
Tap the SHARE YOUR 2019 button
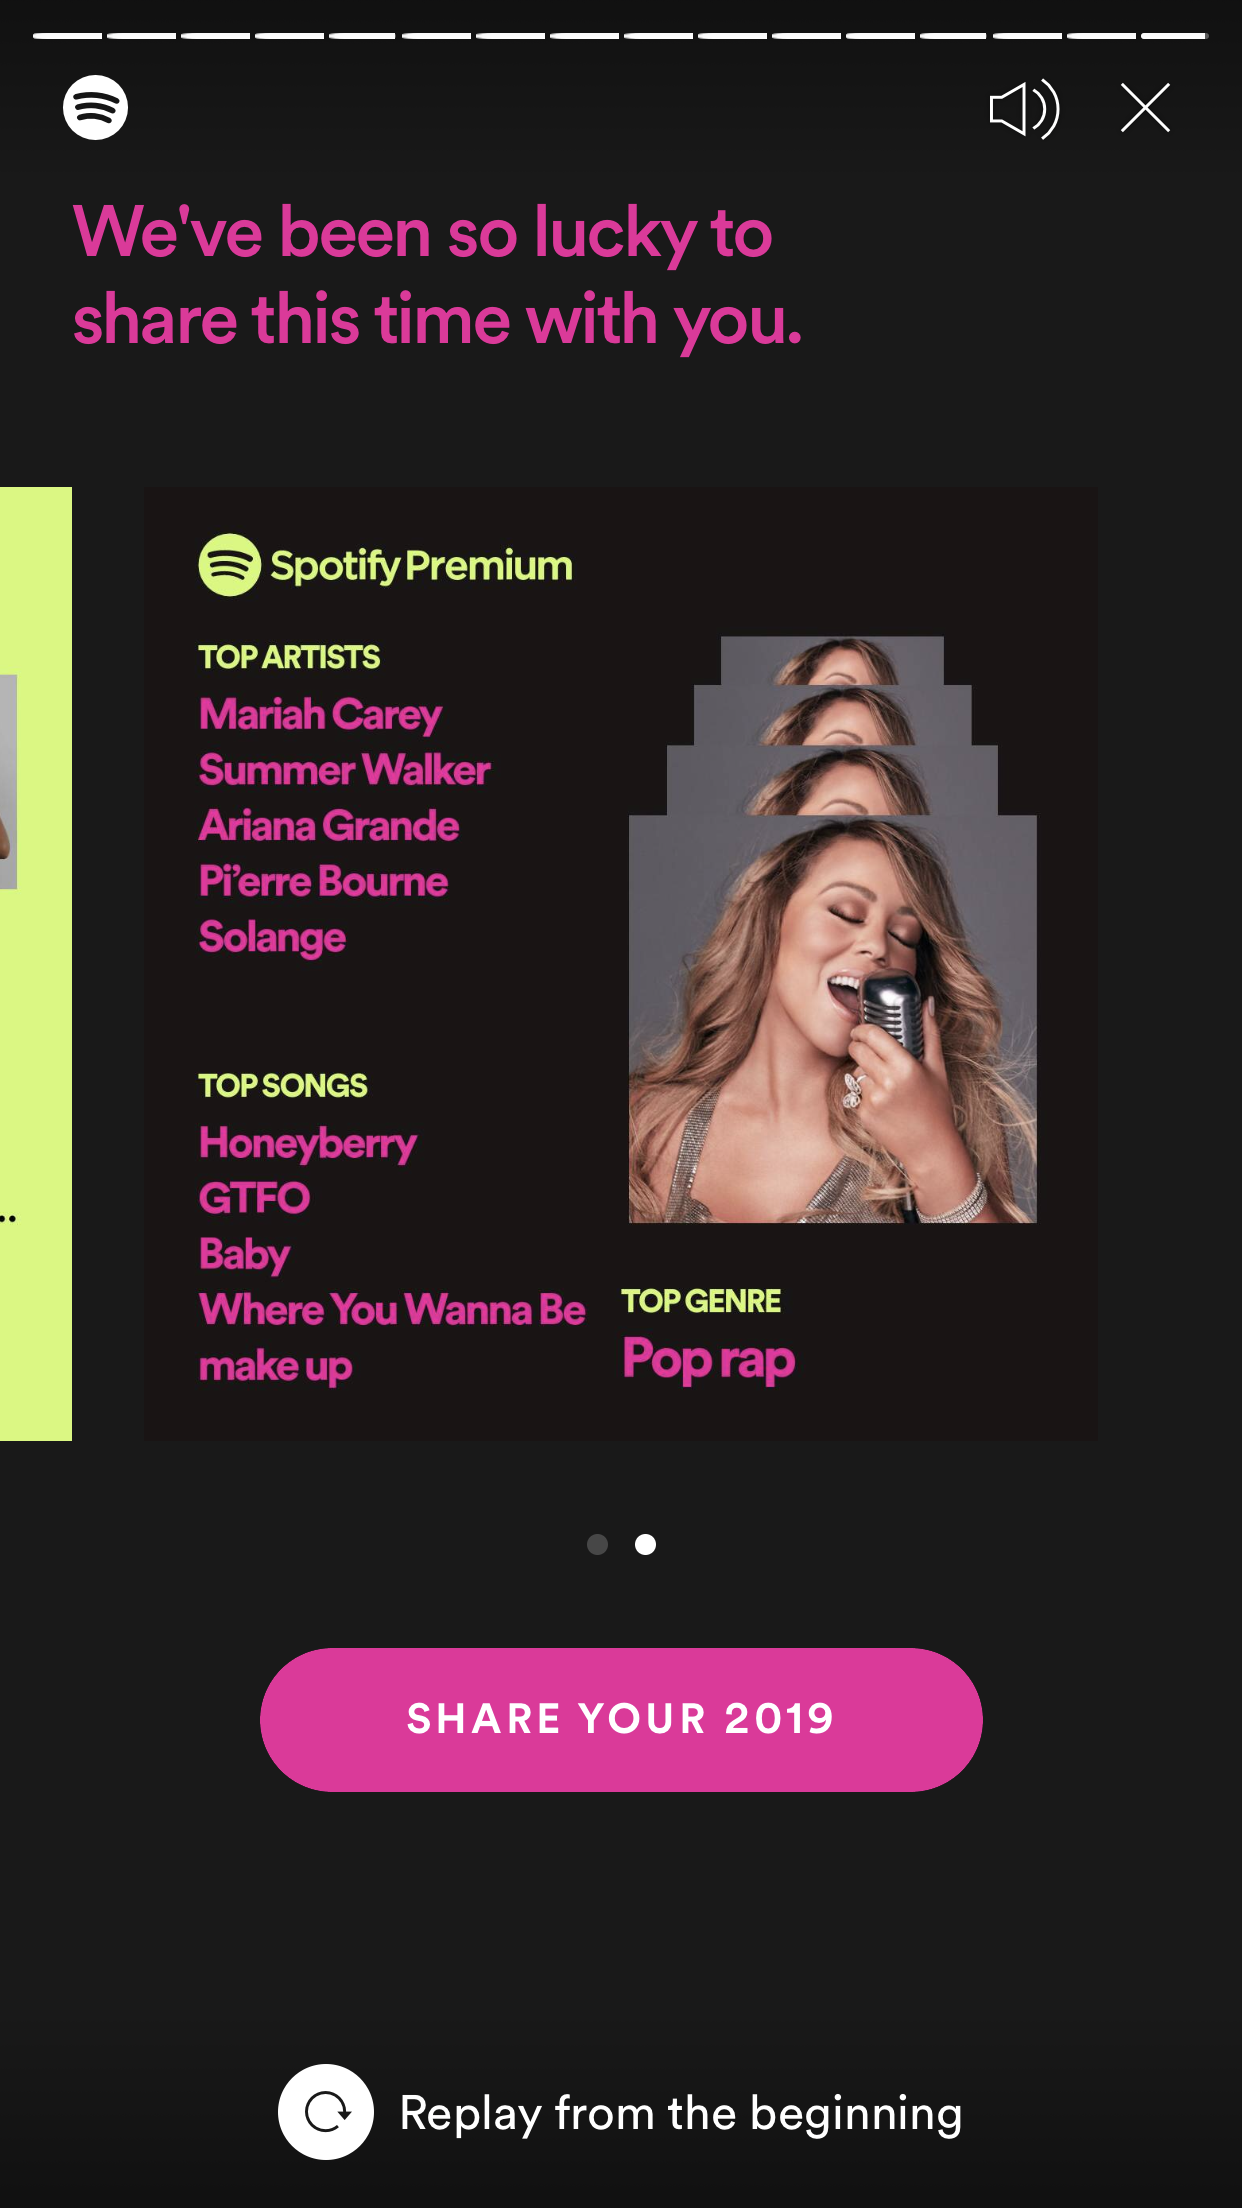[x=621, y=1719]
